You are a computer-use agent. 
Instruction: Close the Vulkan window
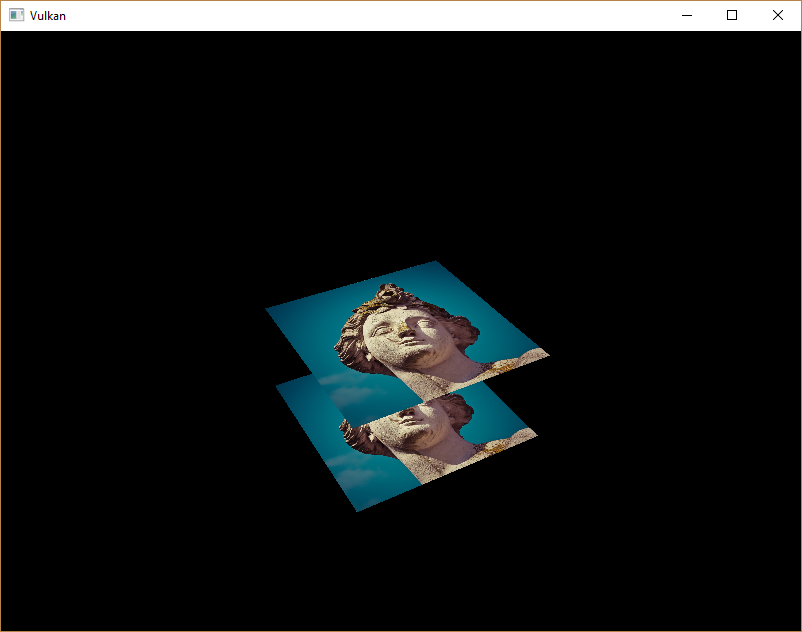coord(778,15)
